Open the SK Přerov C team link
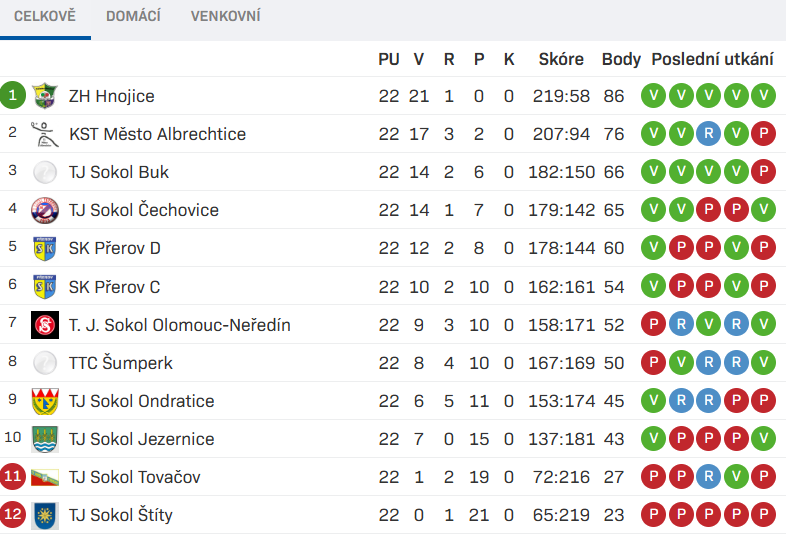Screen dimensions: 786x545 point(115,287)
